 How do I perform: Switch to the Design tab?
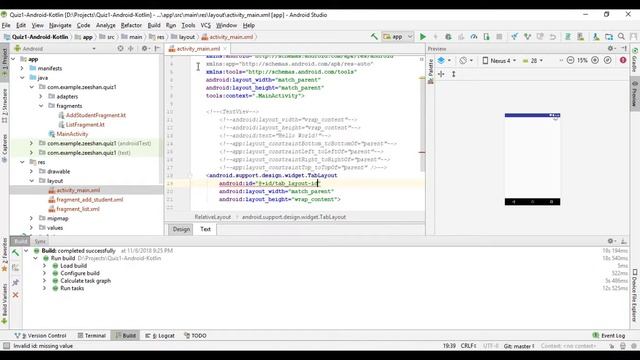click(x=181, y=229)
